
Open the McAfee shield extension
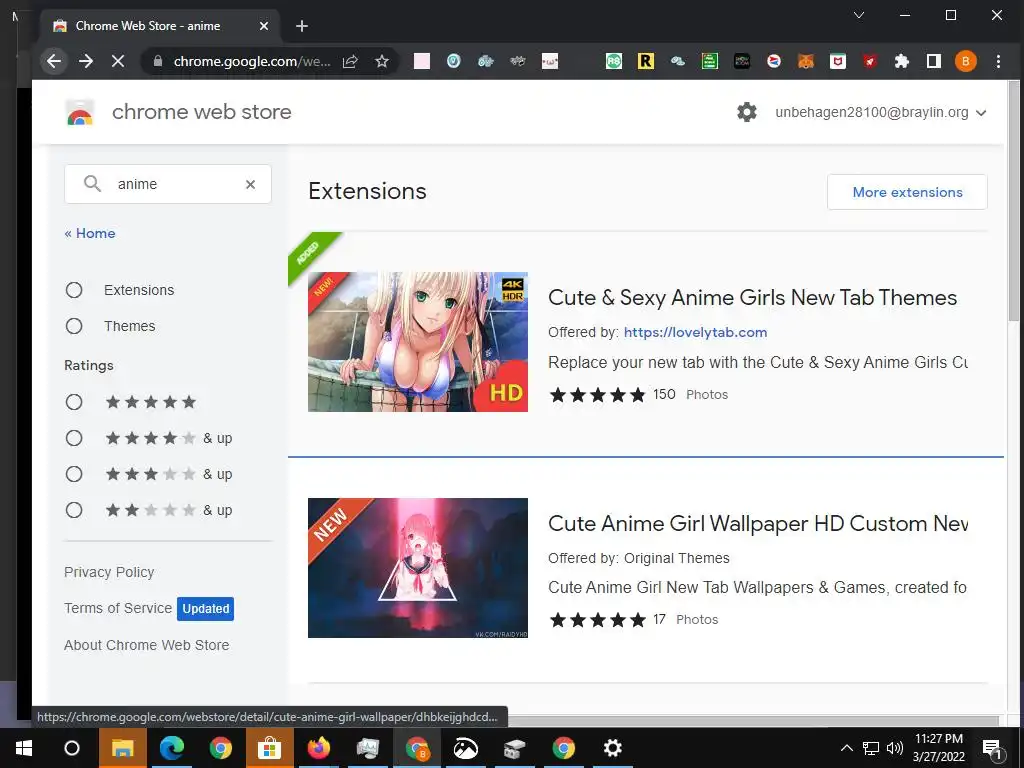tap(838, 61)
